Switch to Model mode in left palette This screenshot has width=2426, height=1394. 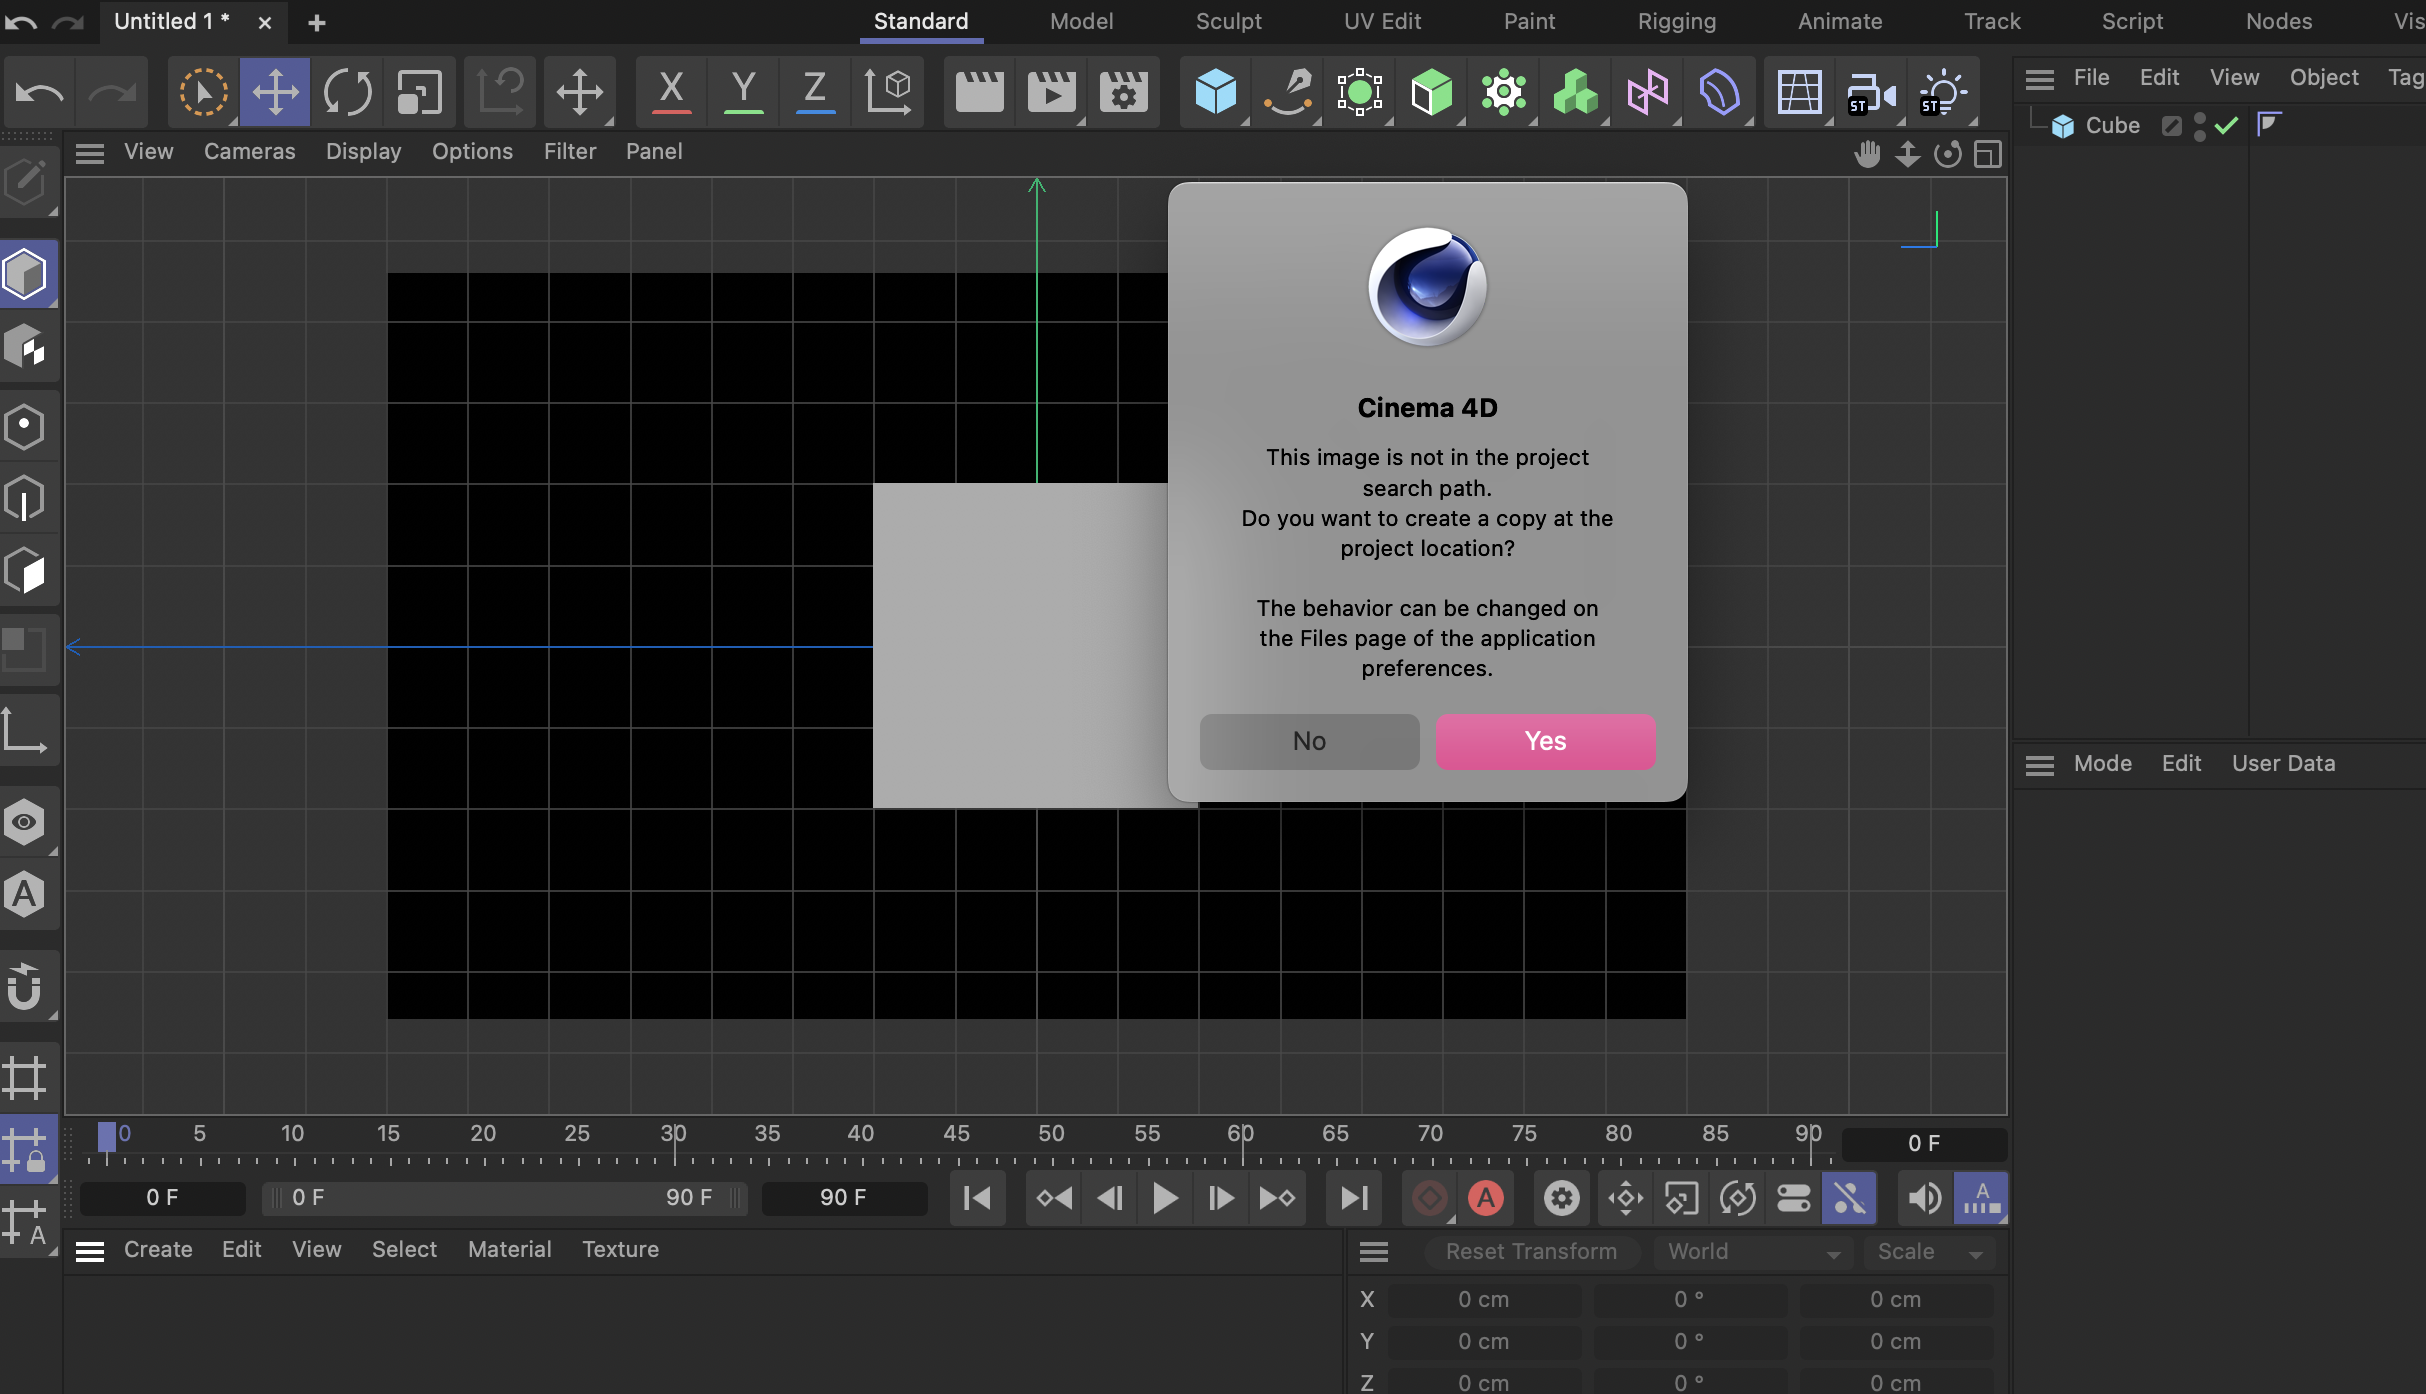[x=26, y=273]
